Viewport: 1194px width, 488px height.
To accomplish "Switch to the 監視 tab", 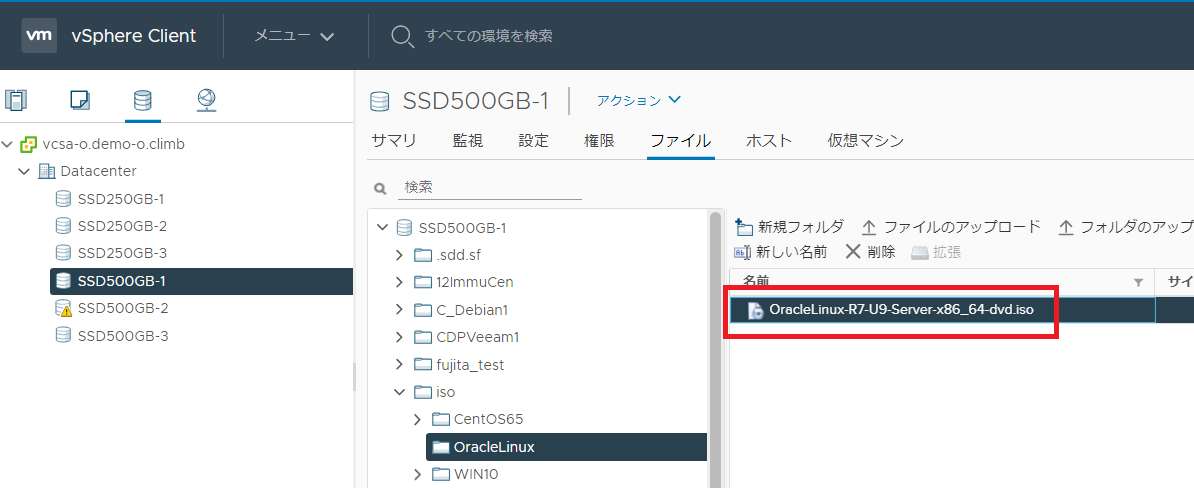I will (468, 141).
